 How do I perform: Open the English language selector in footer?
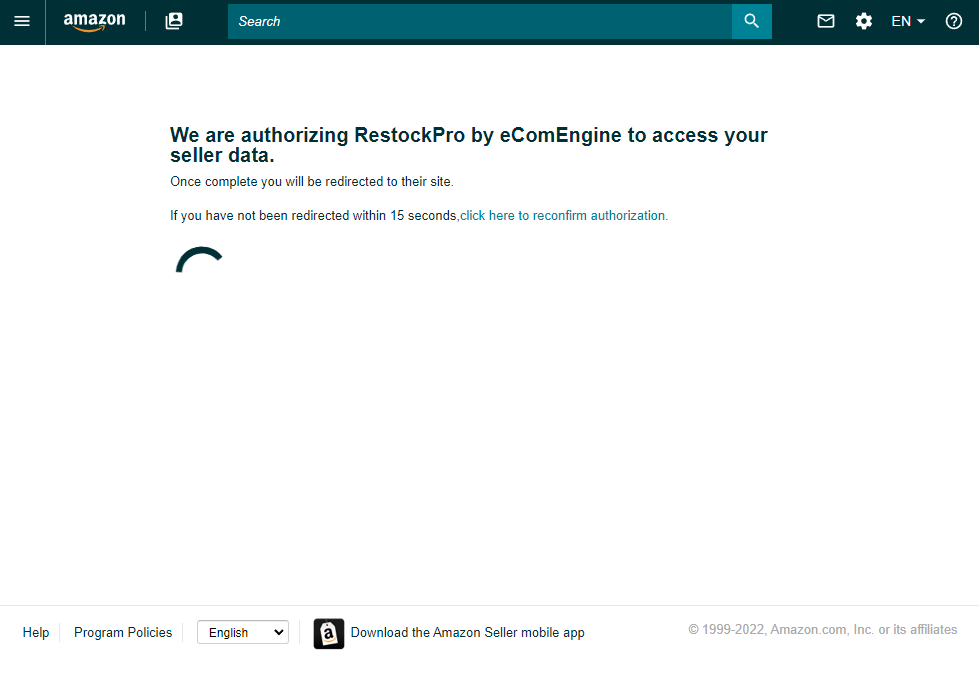tap(243, 632)
